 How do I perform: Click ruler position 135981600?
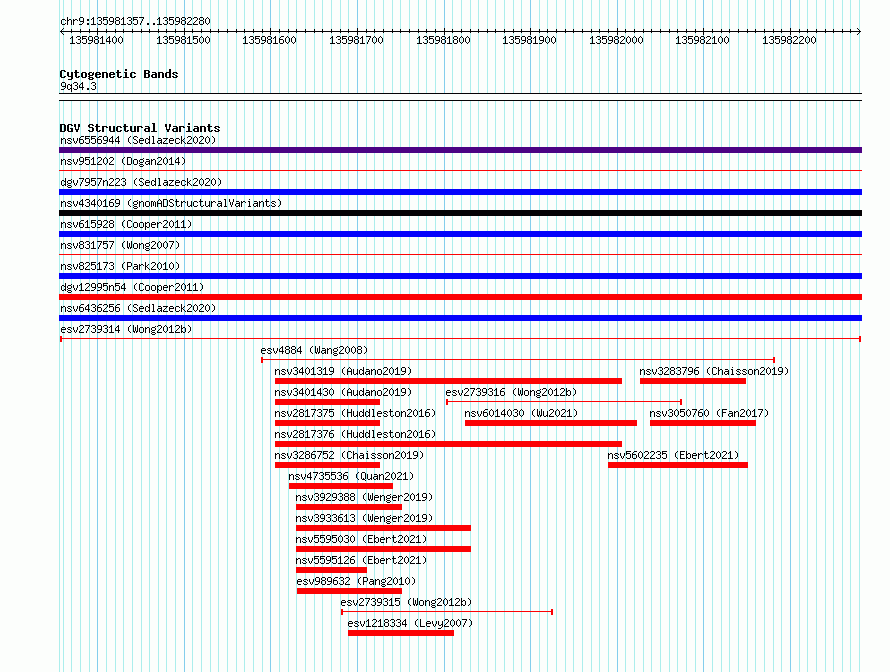click(x=269, y=40)
